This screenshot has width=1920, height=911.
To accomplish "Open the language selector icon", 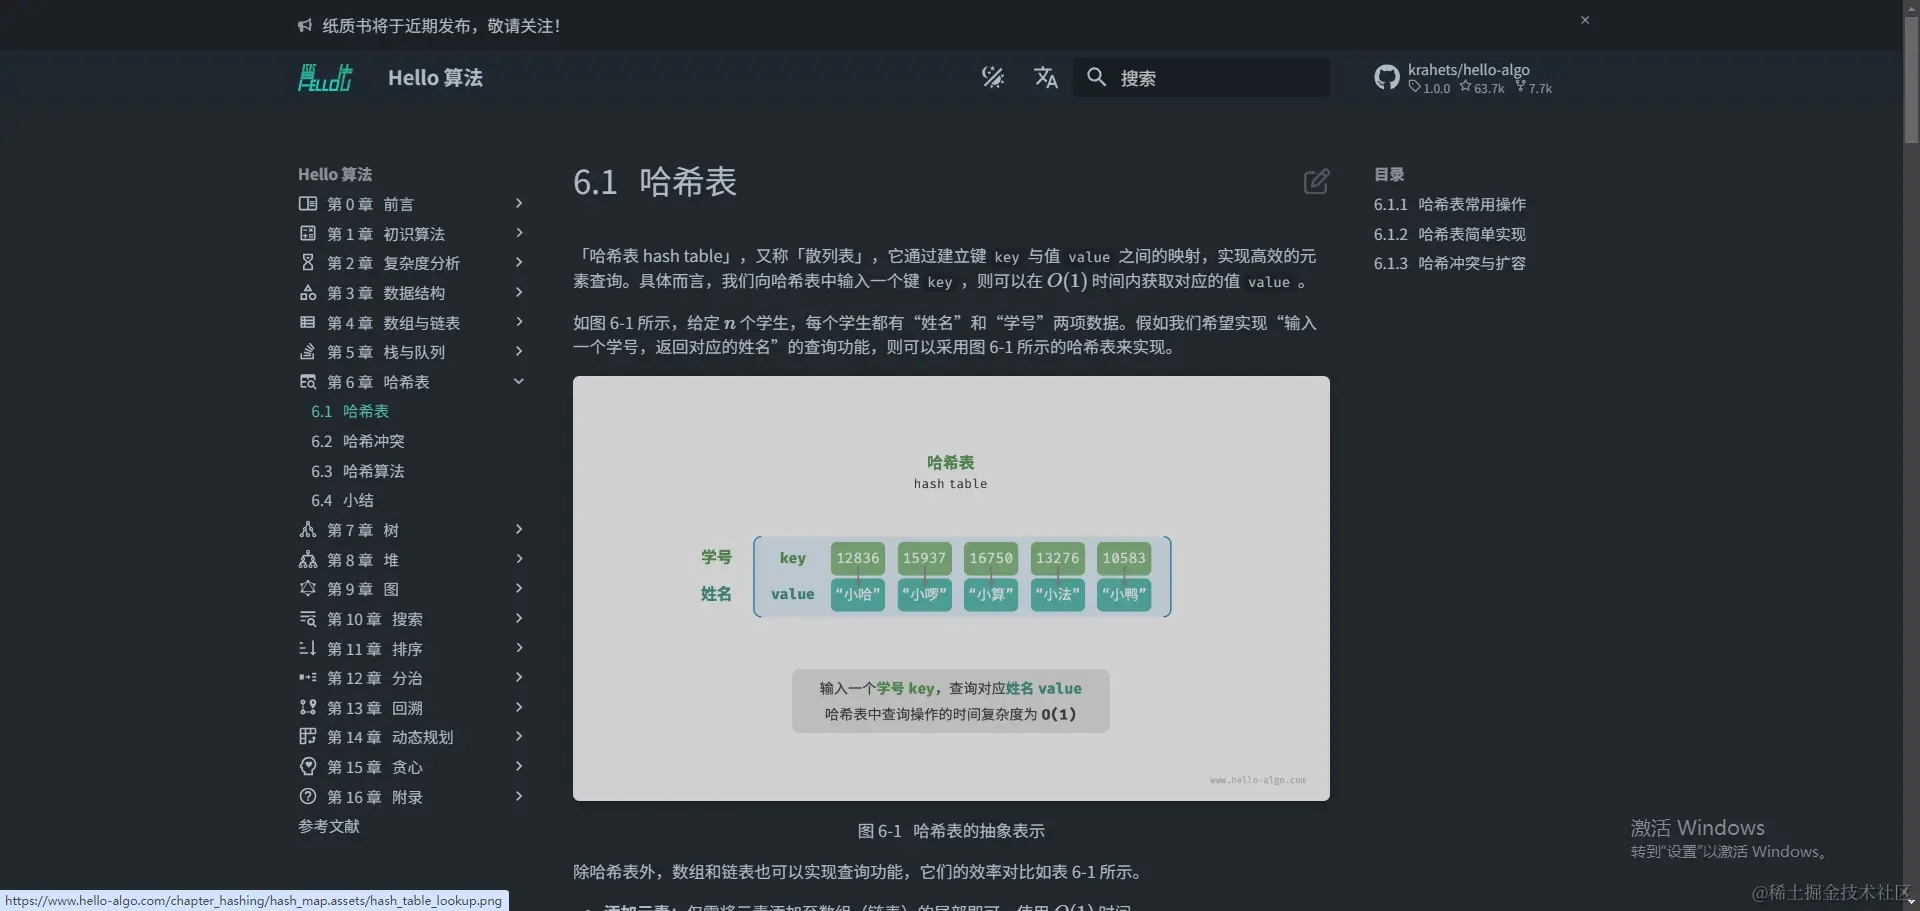I will click(1045, 77).
